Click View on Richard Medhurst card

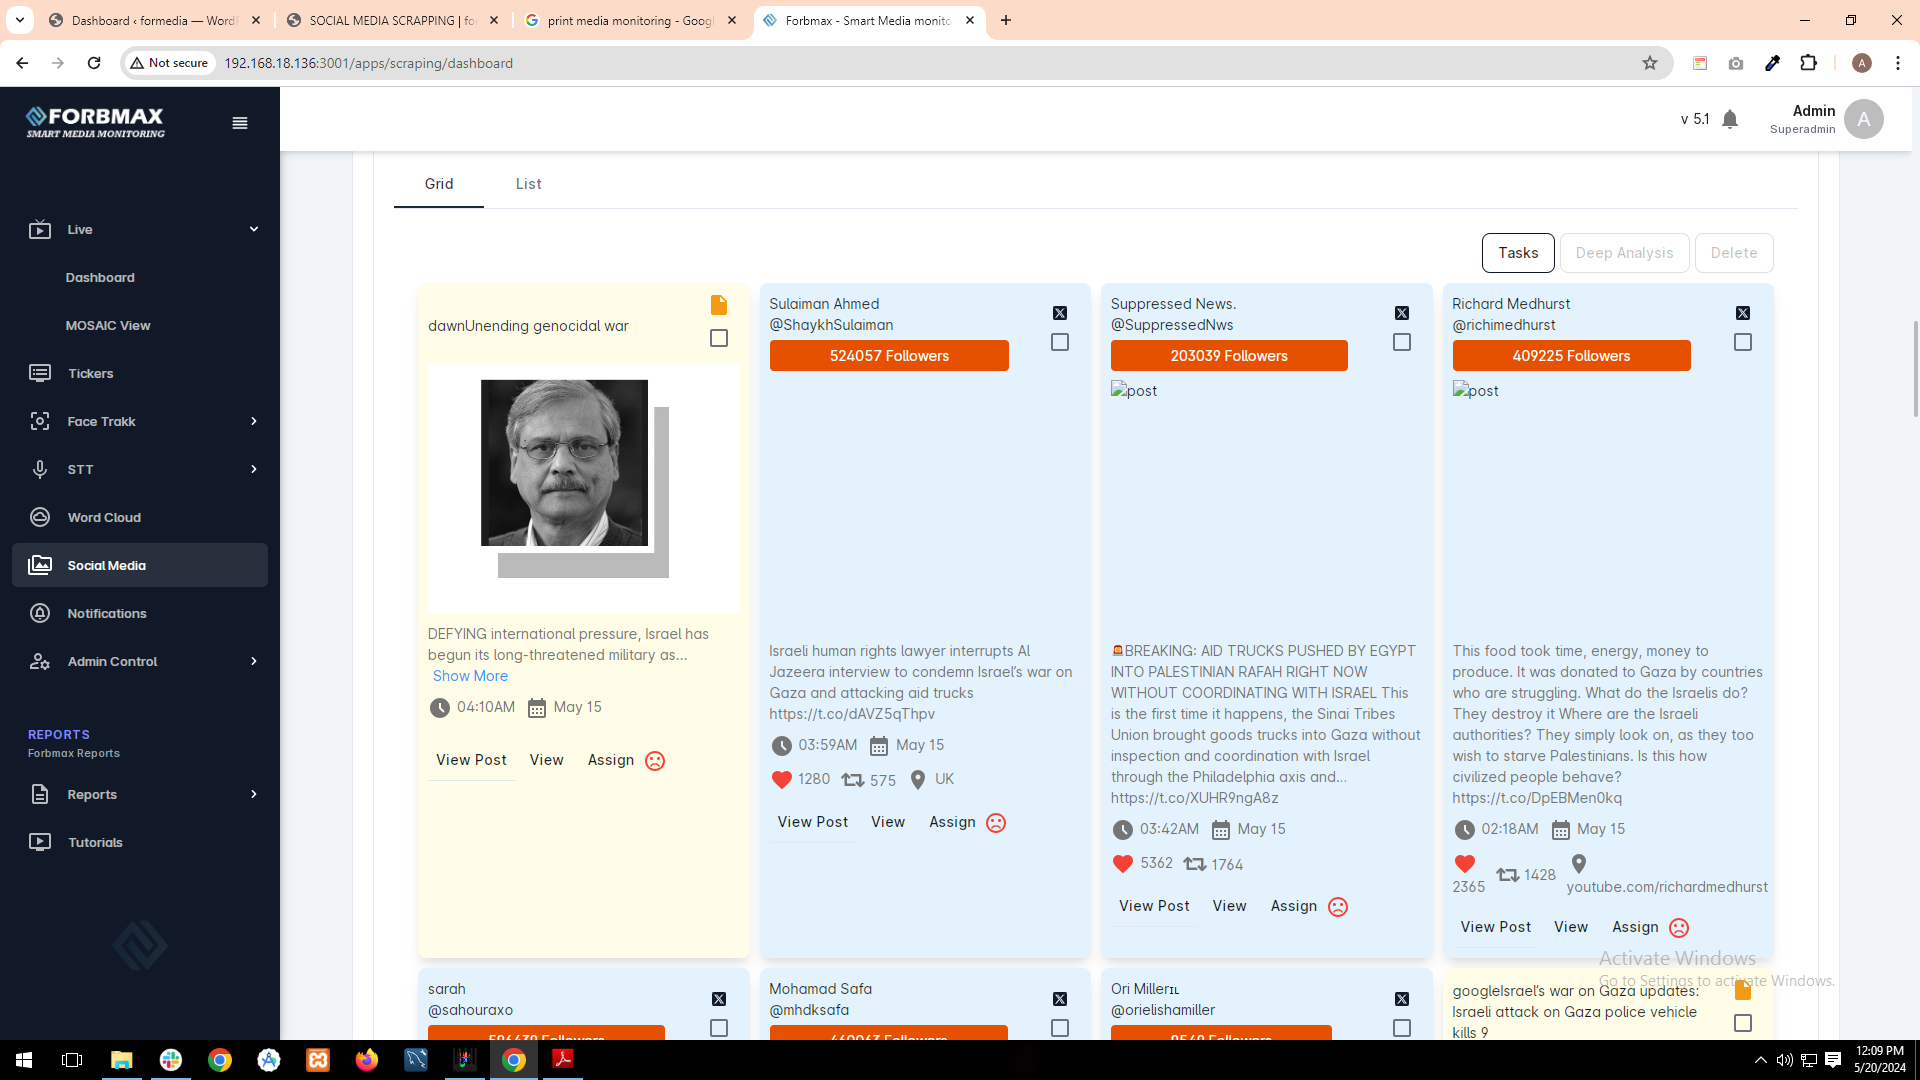pyautogui.click(x=1570, y=927)
